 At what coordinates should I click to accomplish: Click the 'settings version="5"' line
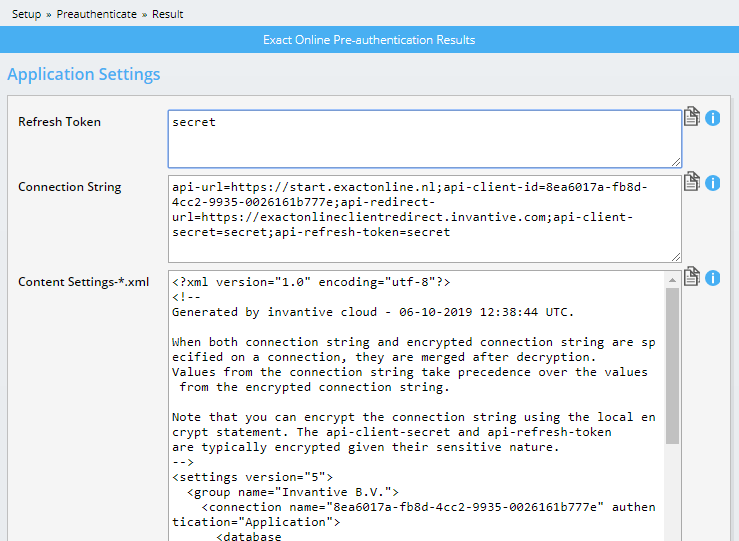click(253, 477)
